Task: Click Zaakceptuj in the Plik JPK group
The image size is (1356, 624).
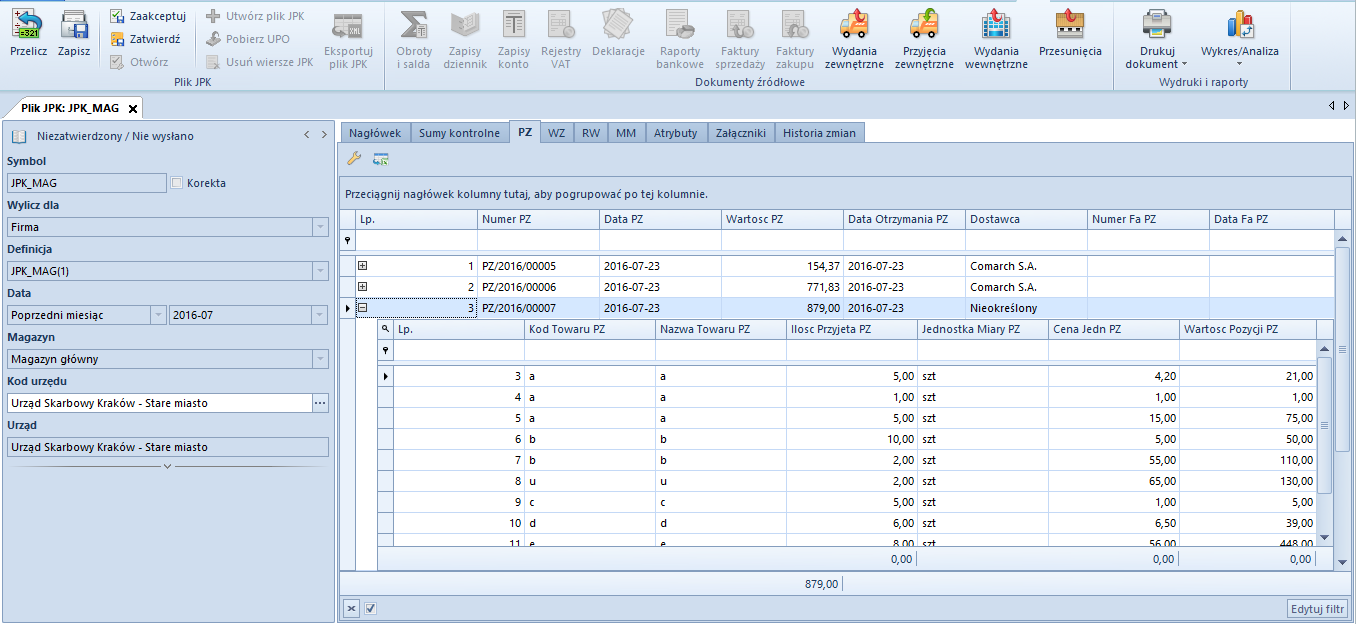Action: [147, 16]
